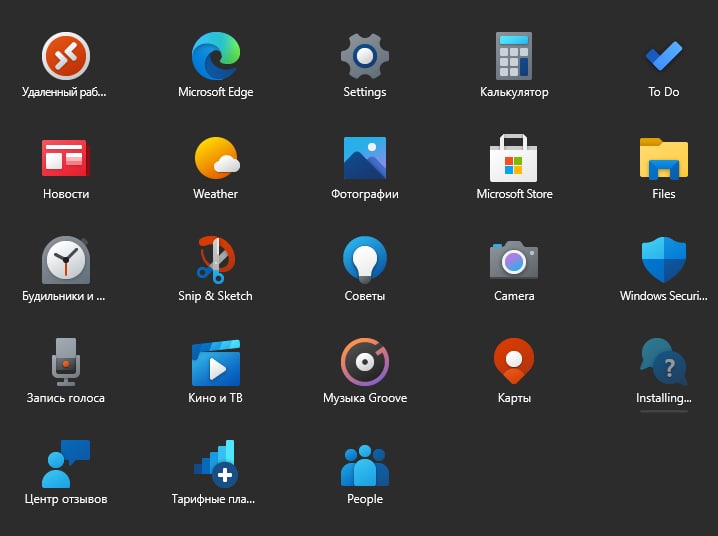Open the Советы lightbulb tips app
This screenshot has width=718, height=536.
pyautogui.click(x=364, y=260)
